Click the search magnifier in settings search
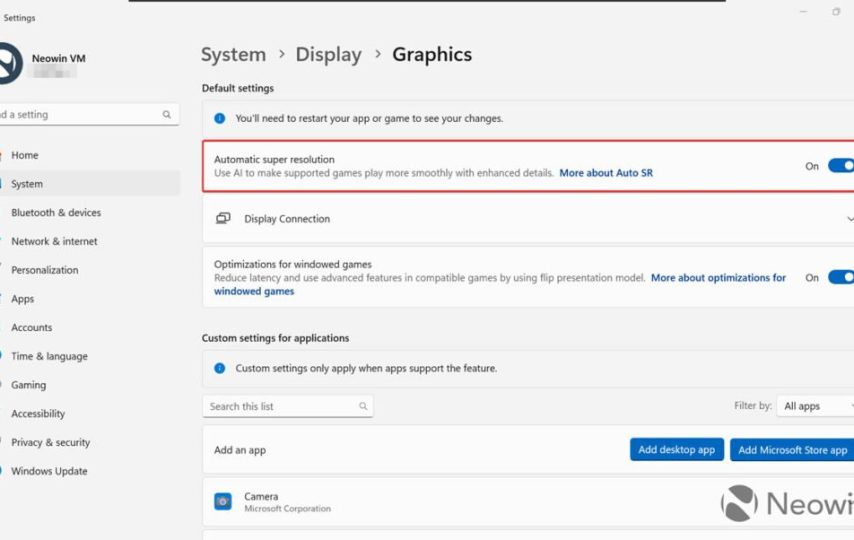The image size is (854, 540). coord(167,115)
